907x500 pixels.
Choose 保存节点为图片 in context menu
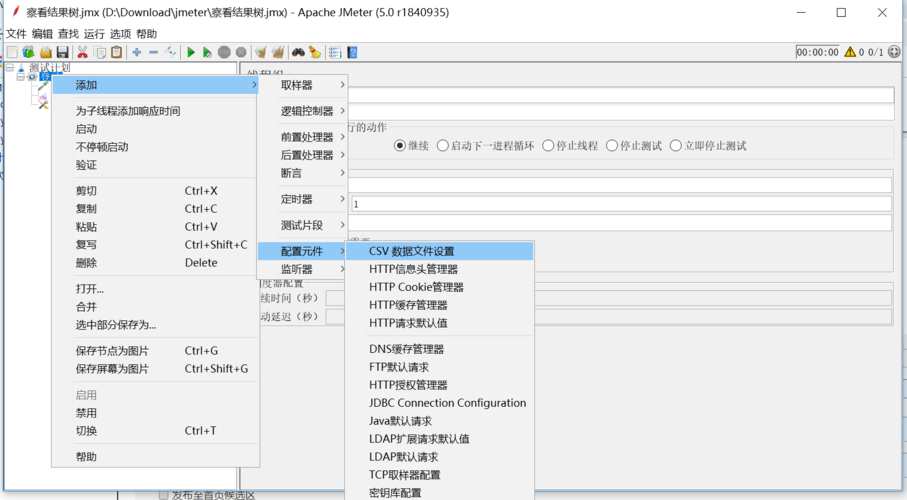click(155, 351)
